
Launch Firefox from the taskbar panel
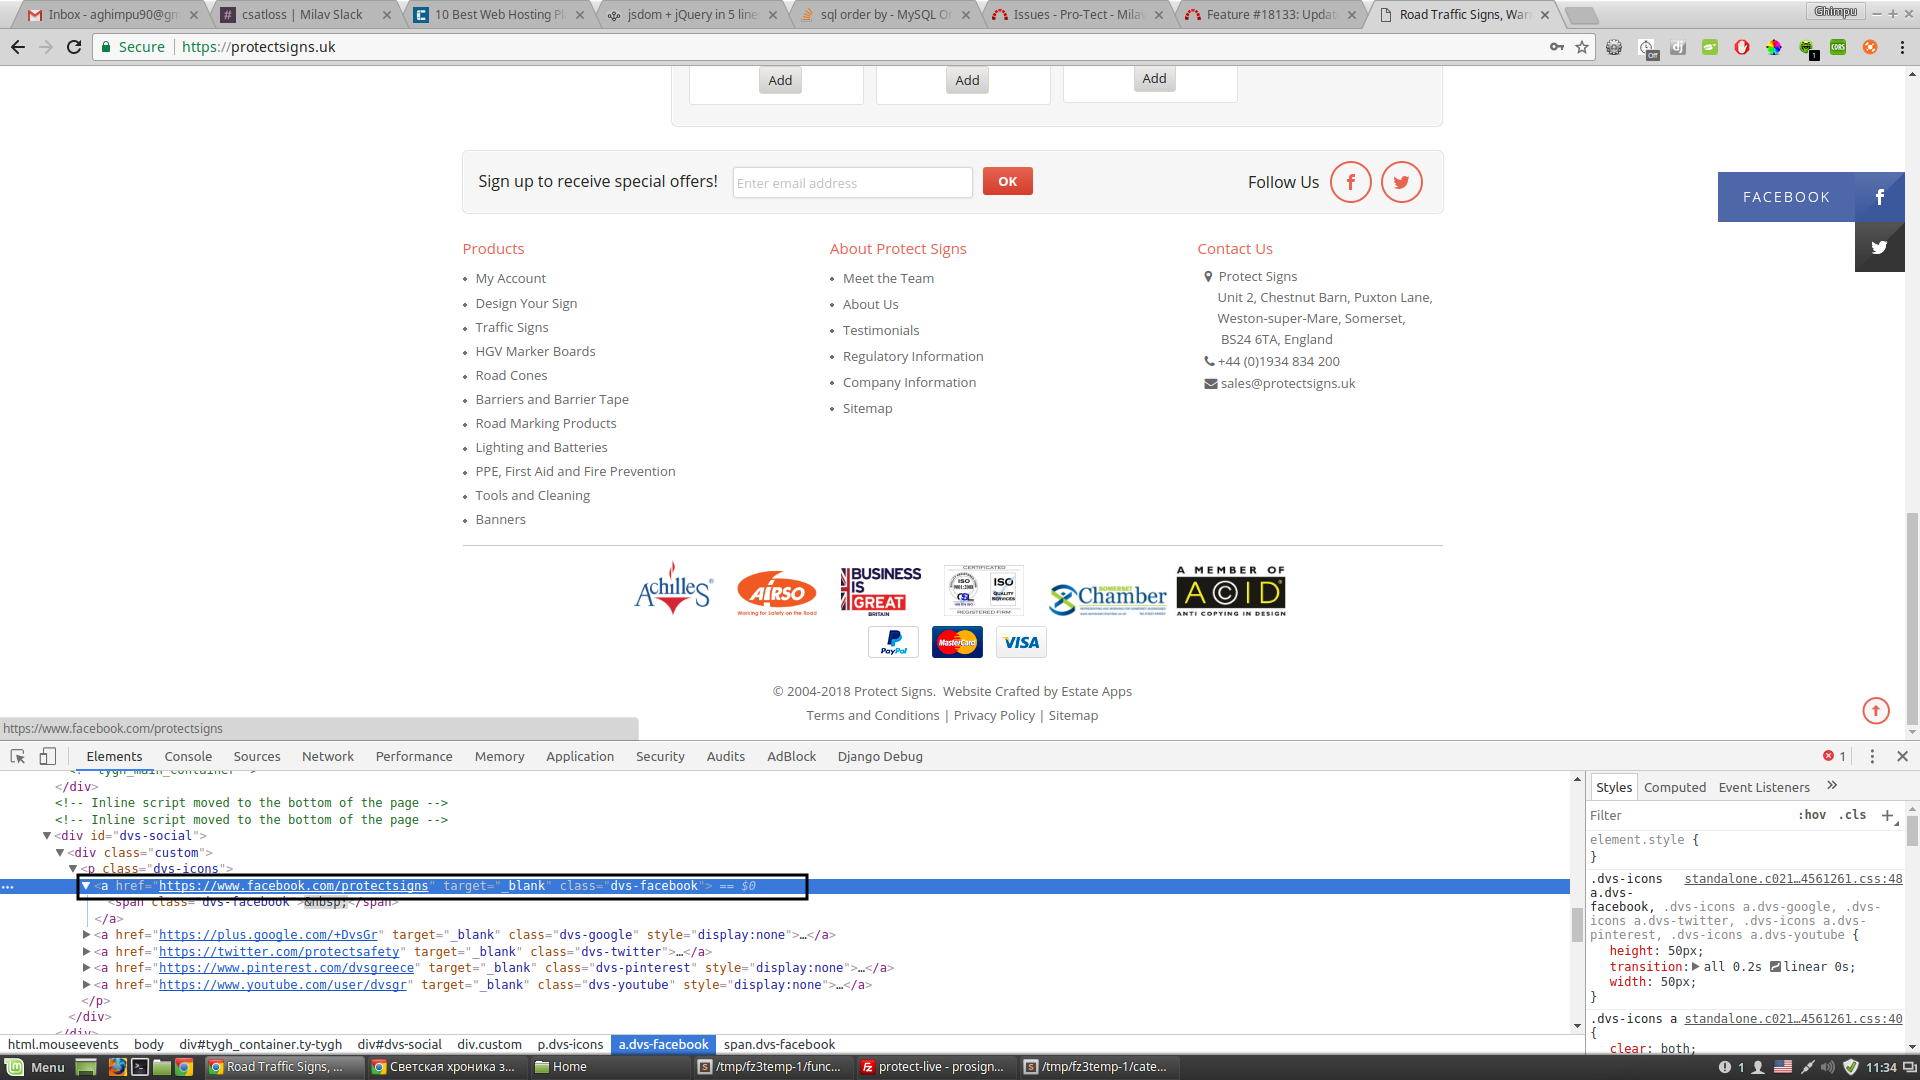(117, 1067)
